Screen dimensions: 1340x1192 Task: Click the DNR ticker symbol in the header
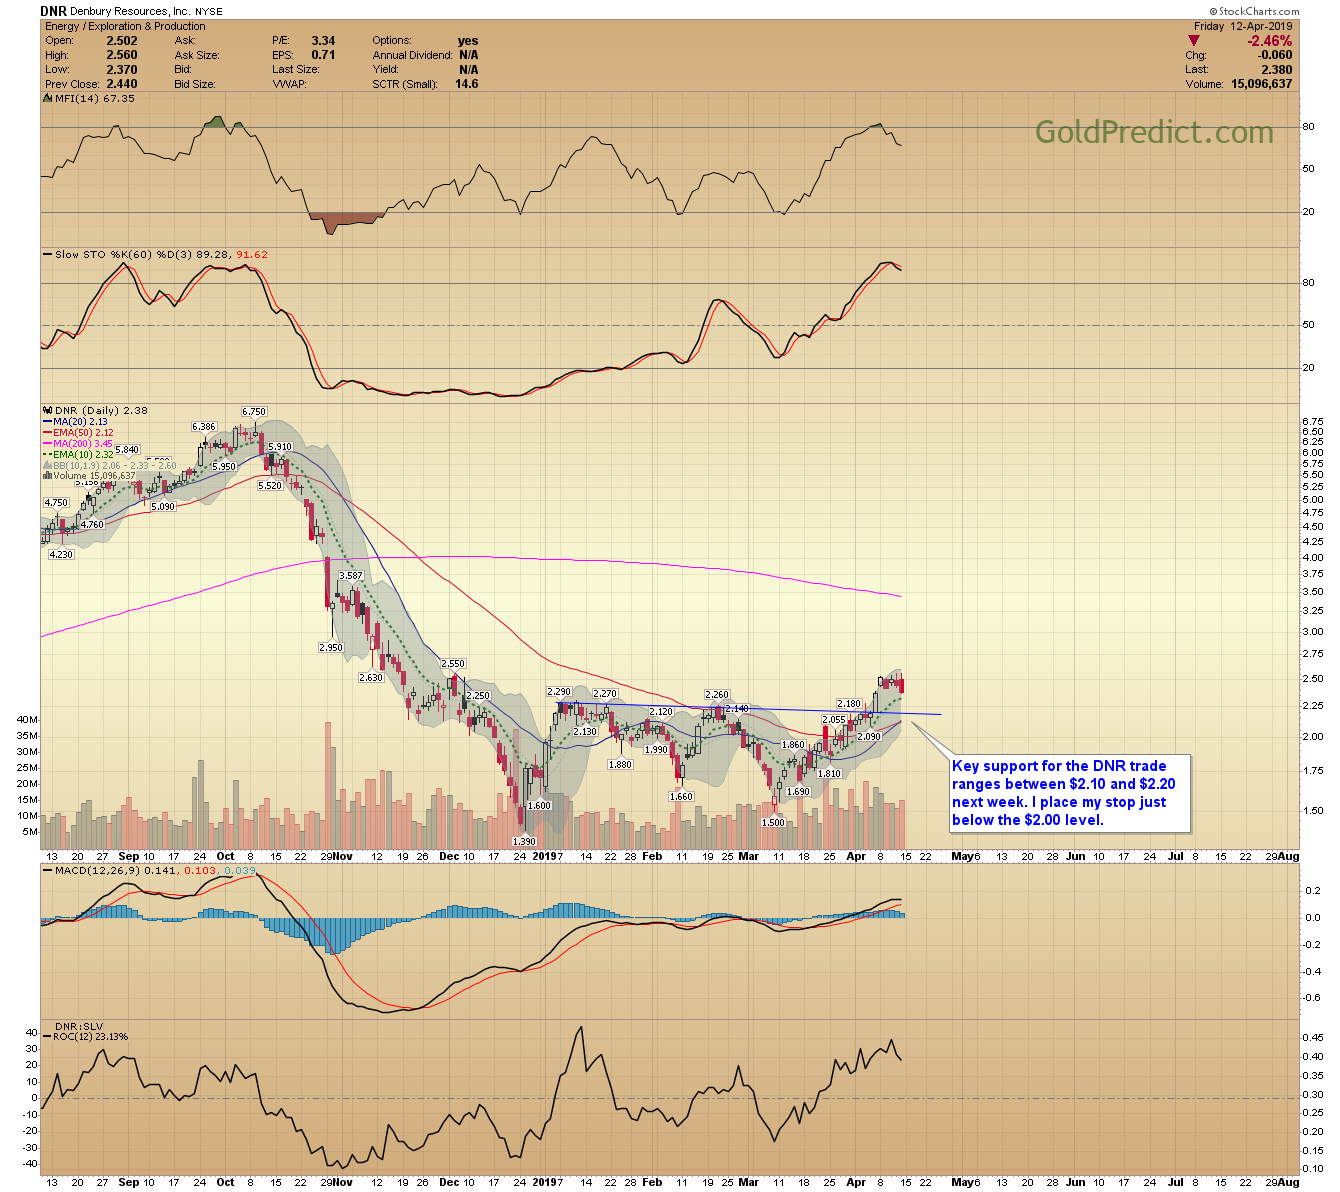[53, 11]
